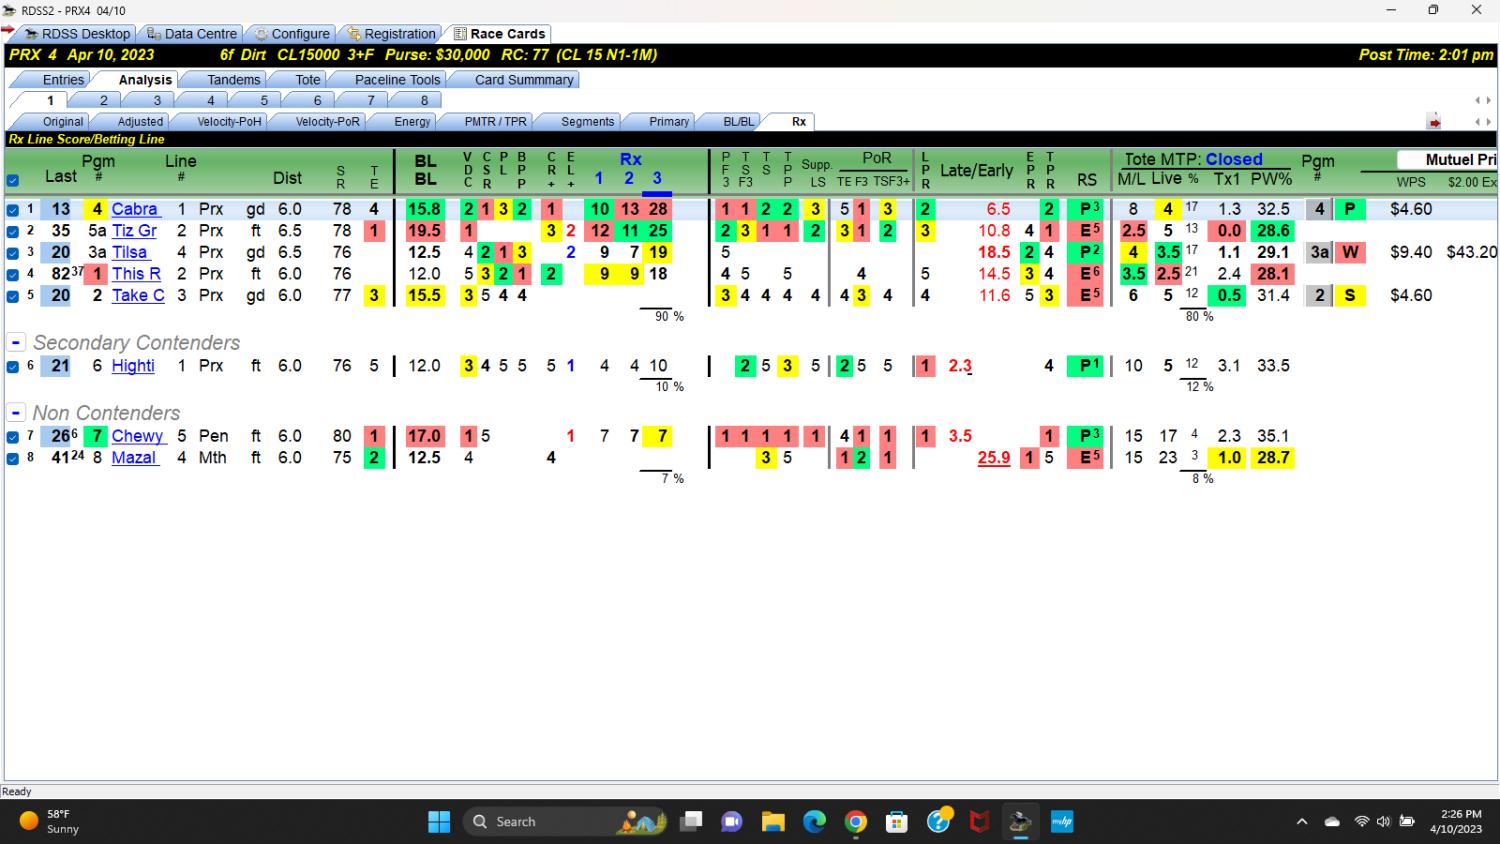Collapse the Non Contenders group
This screenshot has height=844, width=1500.
[16, 413]
